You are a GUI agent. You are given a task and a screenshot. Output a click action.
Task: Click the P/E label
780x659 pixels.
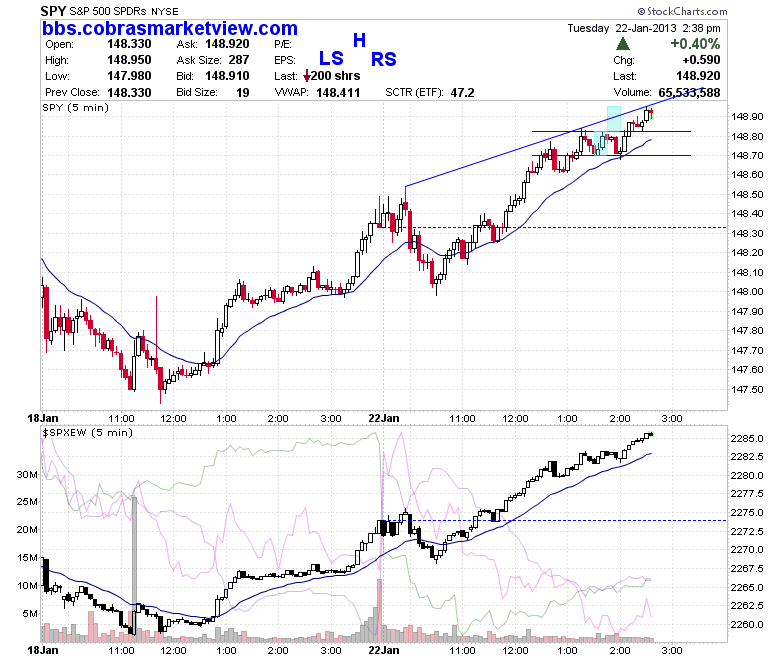(x=283, y=44)
